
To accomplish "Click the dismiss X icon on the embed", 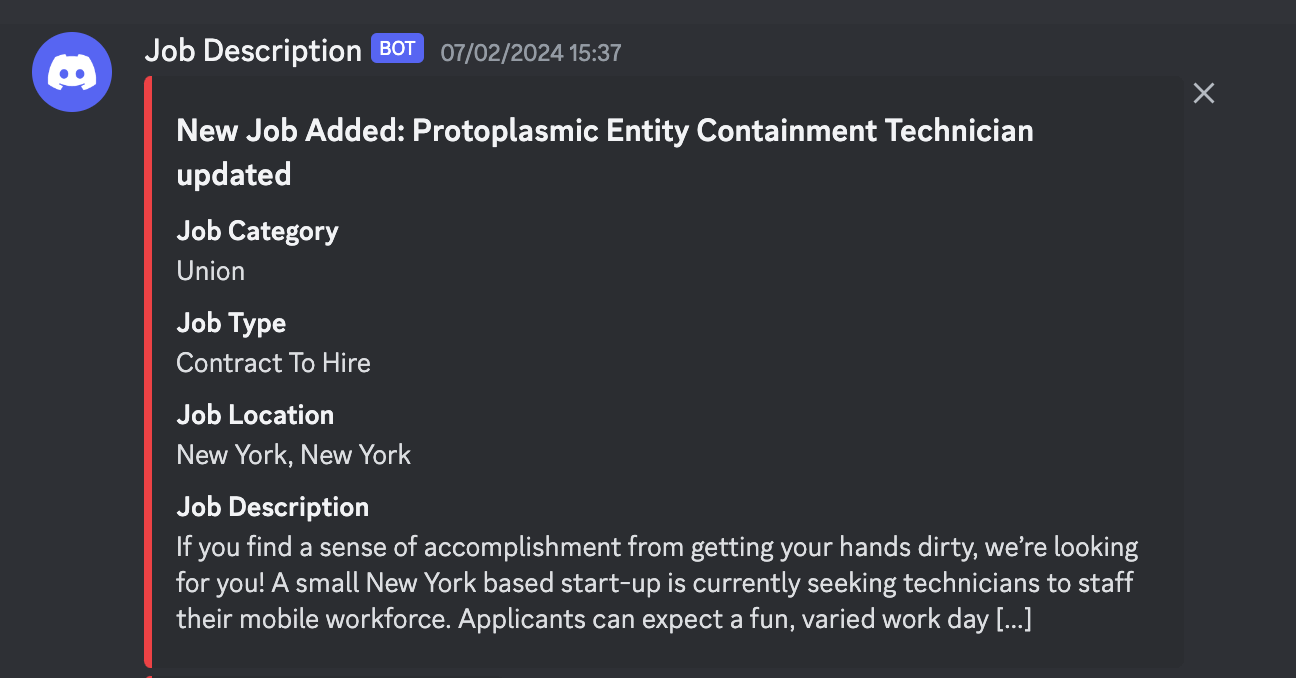I will point(1203,92).
